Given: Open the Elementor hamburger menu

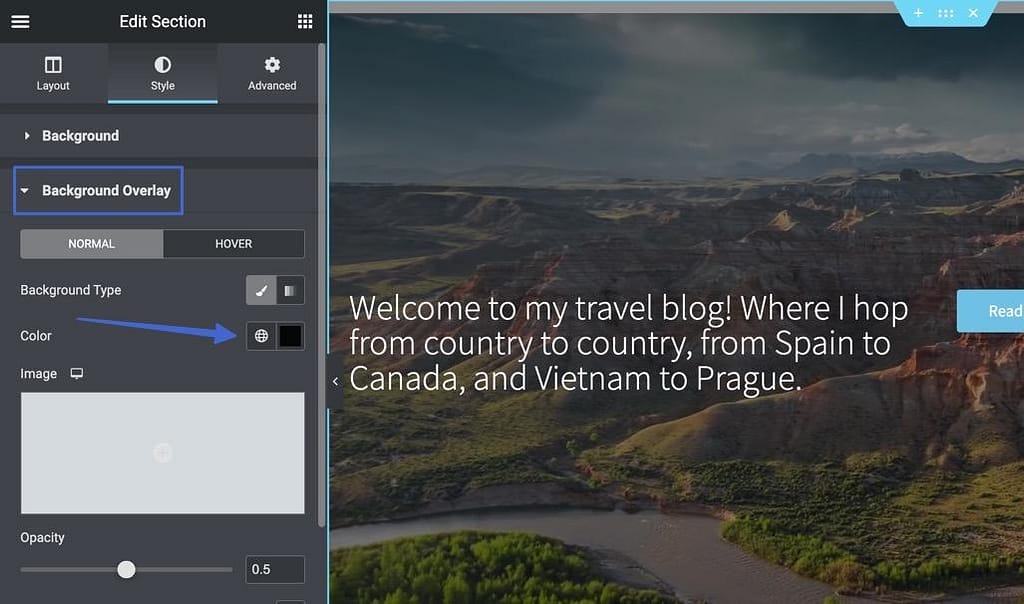Looking at the screenshot, I should 20,21.
